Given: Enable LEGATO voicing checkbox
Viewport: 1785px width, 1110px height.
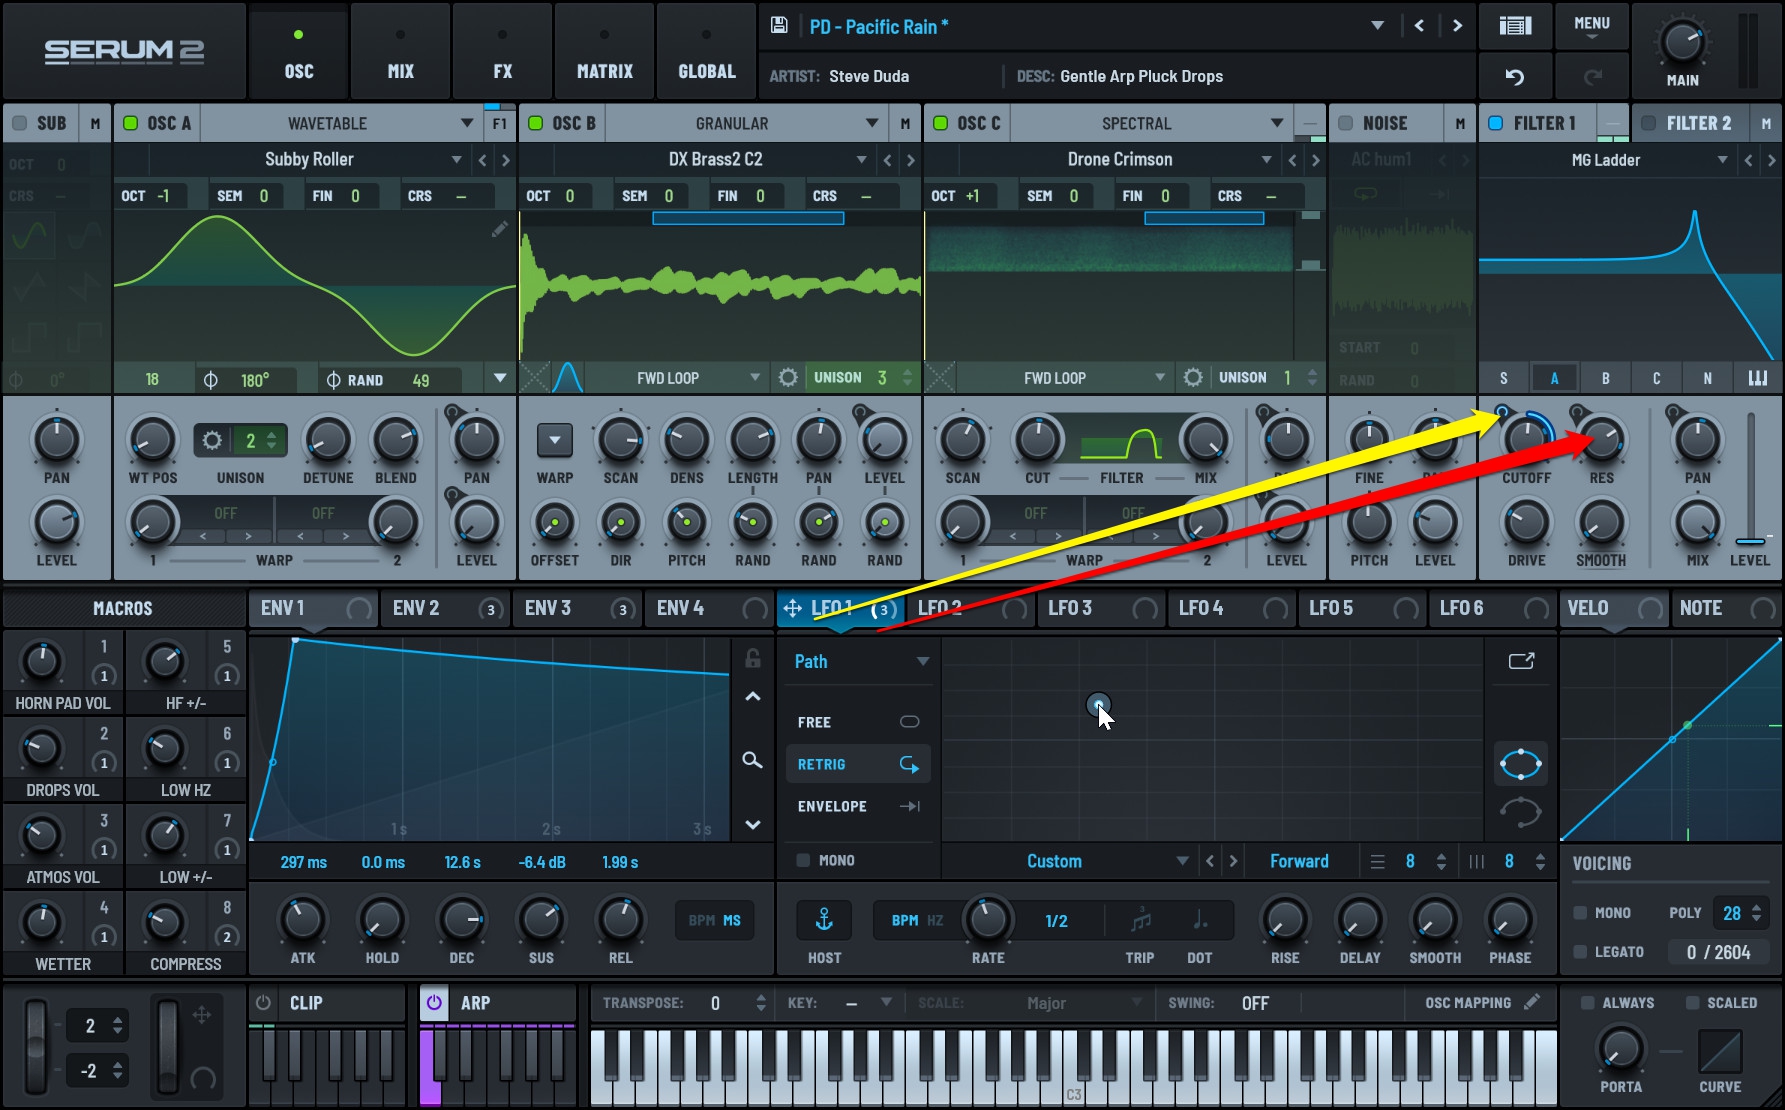Looking at the screenshot, I should tap(1580, 952).
